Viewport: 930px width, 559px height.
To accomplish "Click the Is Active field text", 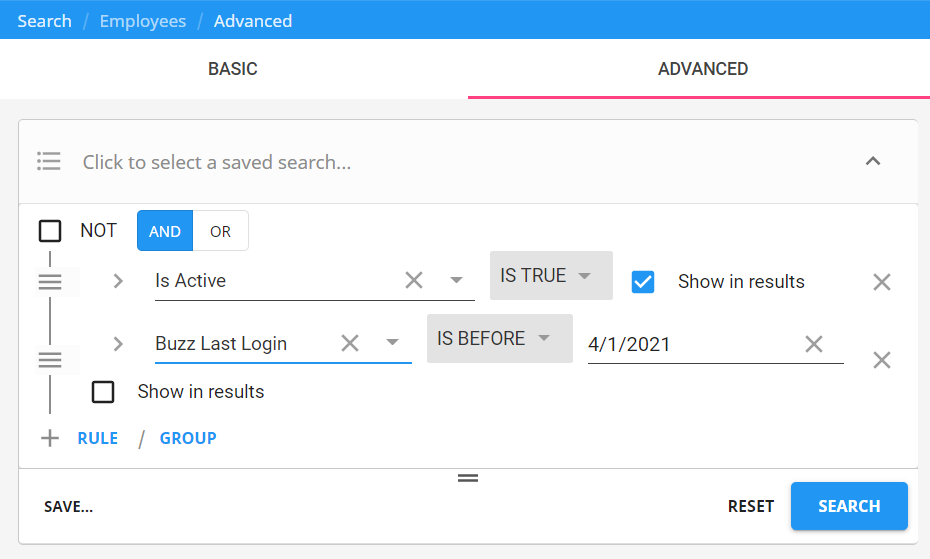I will point(190,281).
